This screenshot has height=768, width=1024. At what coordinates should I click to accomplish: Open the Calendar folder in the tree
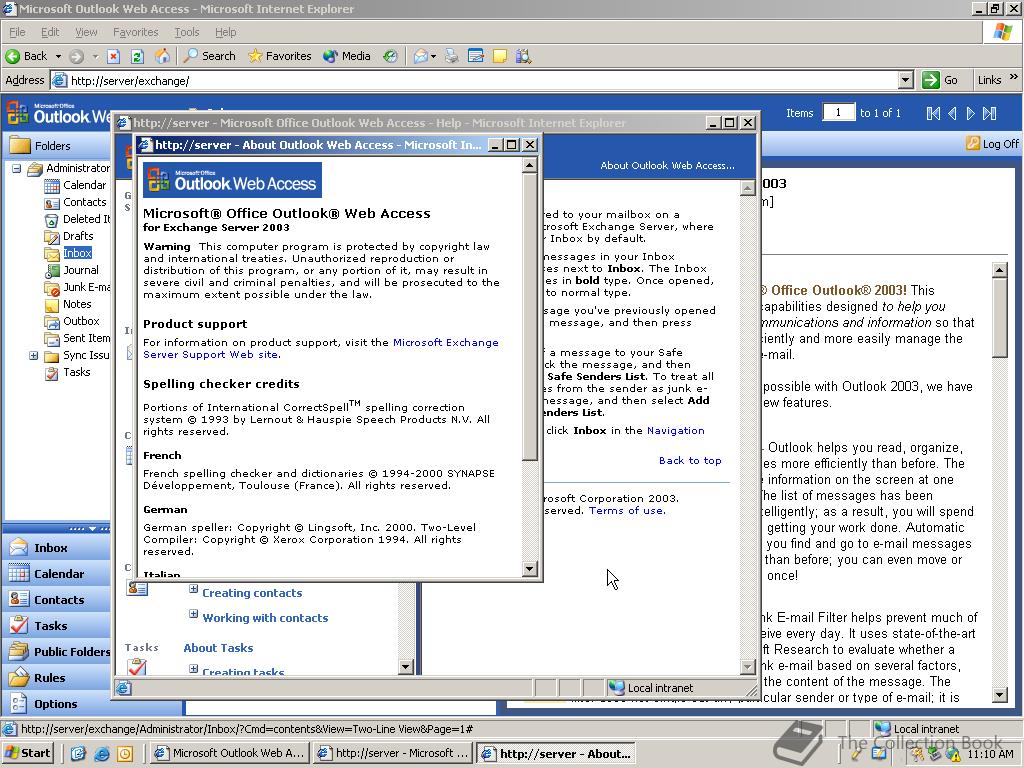pyautogui.click(x=84, y=185)
